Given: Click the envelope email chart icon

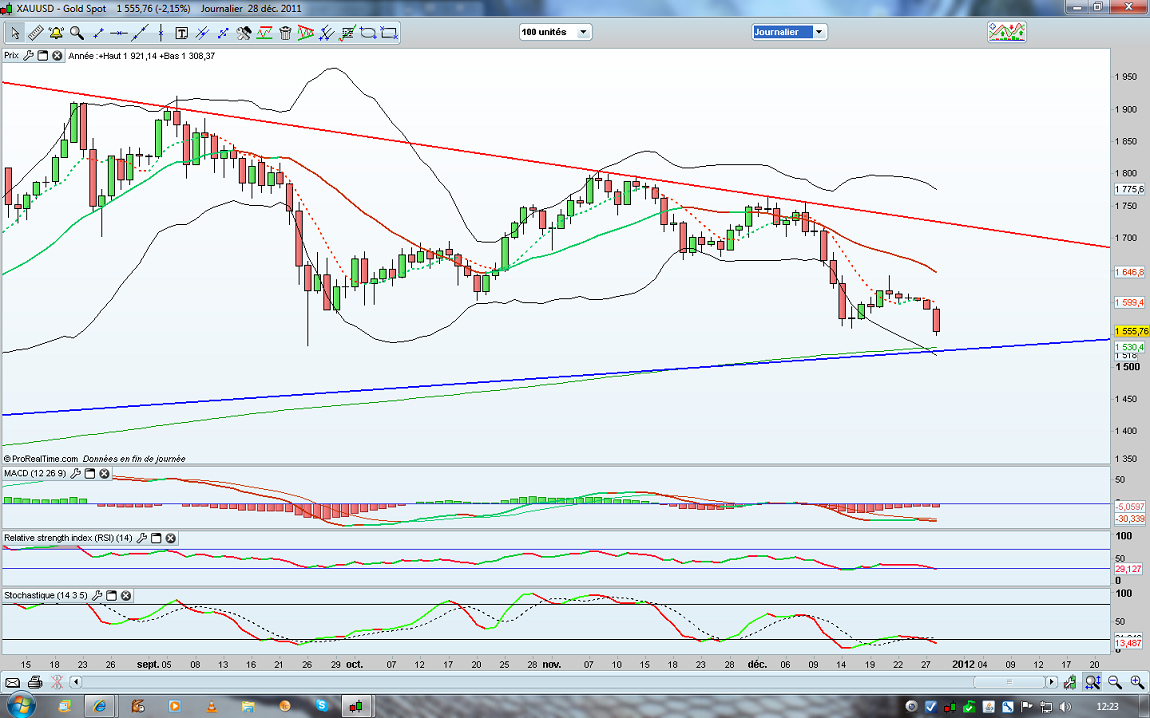Looking at the screenshot, I should (x=12, y=683).
